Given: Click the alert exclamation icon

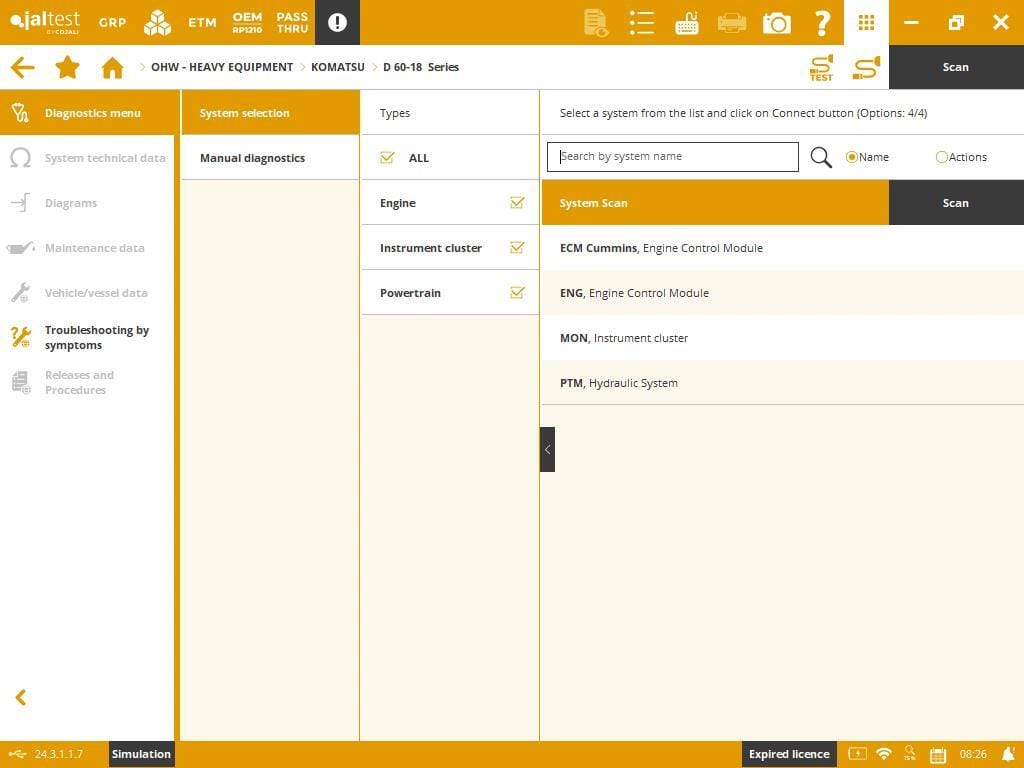Looking at the screenshot, I should 337,22.
